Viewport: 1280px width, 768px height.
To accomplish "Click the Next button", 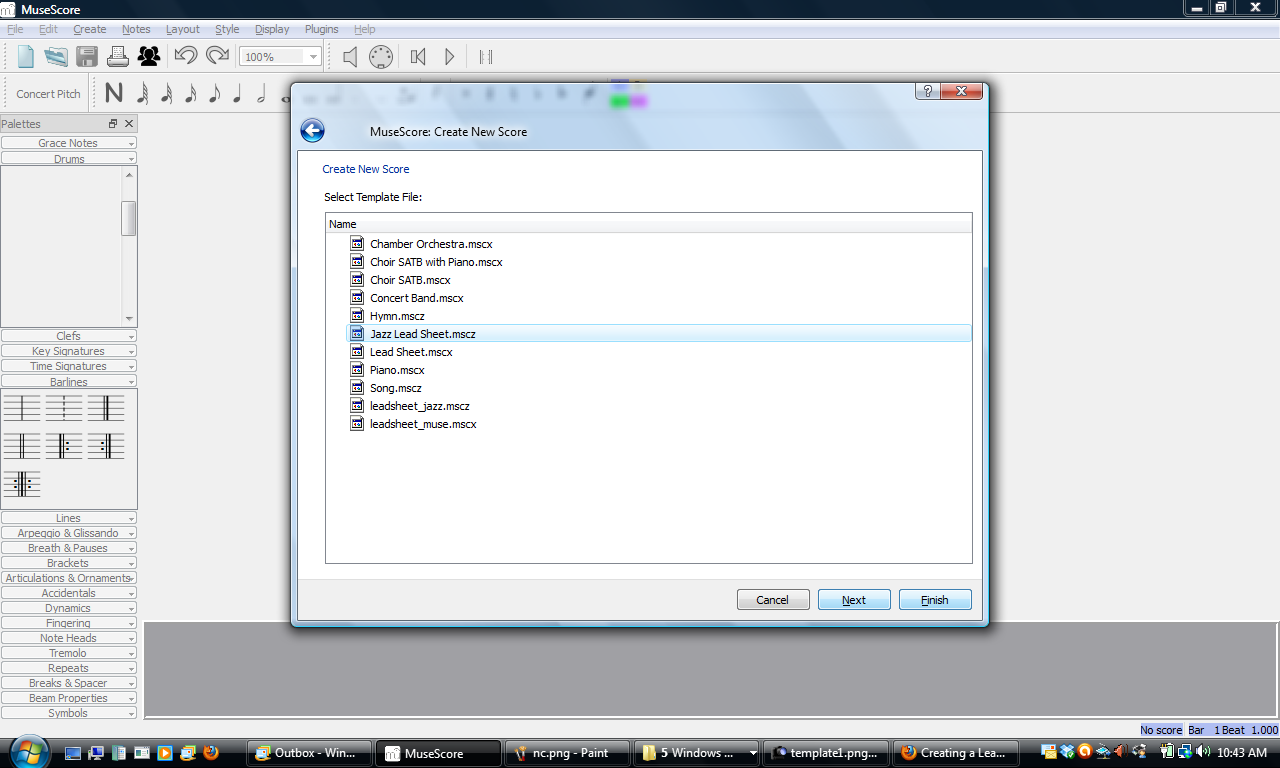I will pyautogui.click(x=854, y=600).
